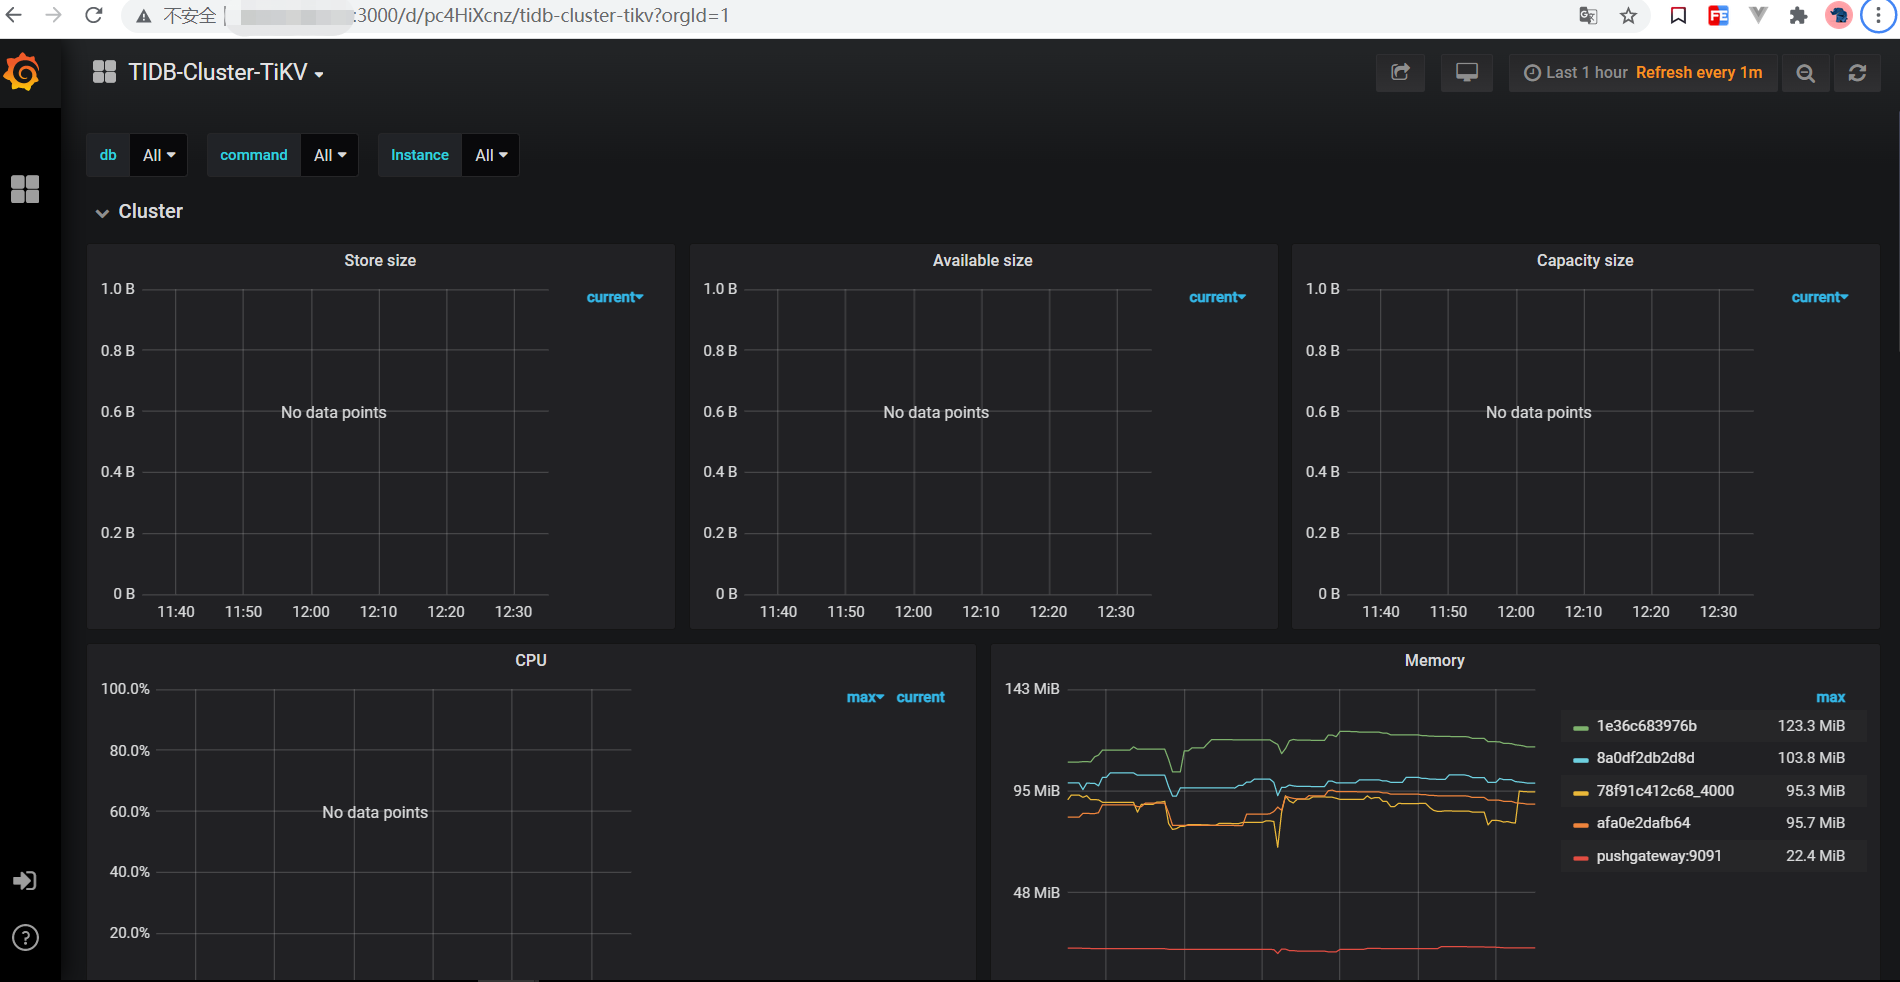Sort Store size legend by current
Screen dimensions: 1900x982
614,297
